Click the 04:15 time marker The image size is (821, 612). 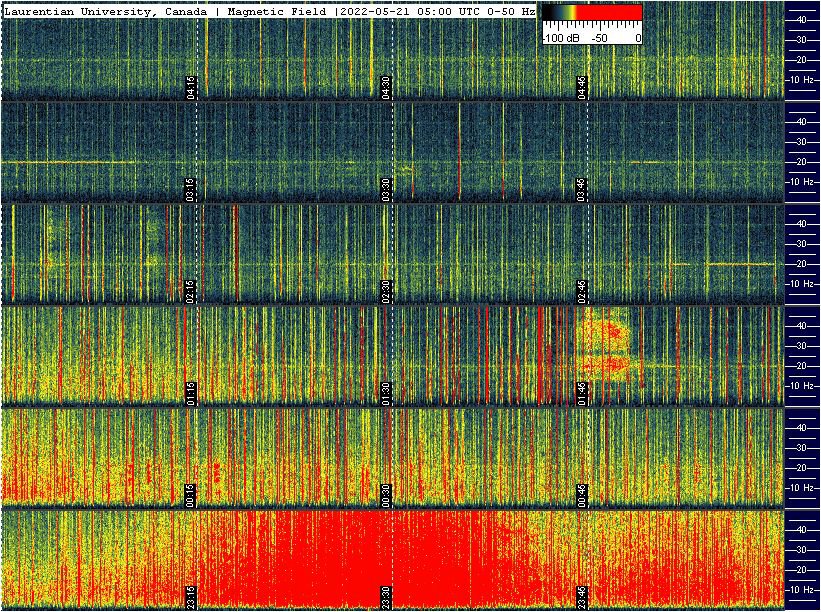click(190, 86)
